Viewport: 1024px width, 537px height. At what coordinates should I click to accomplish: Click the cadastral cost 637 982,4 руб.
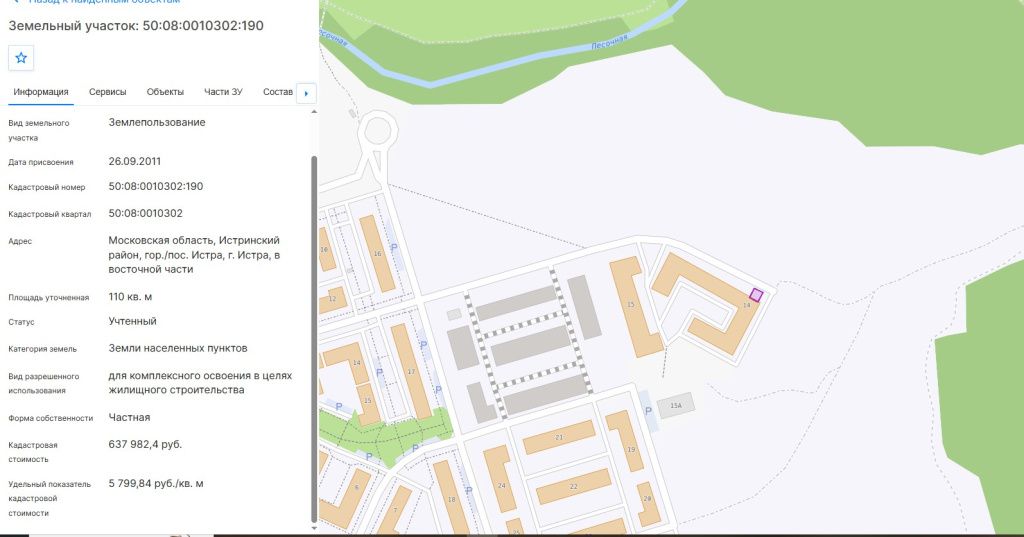pos(145,444)
